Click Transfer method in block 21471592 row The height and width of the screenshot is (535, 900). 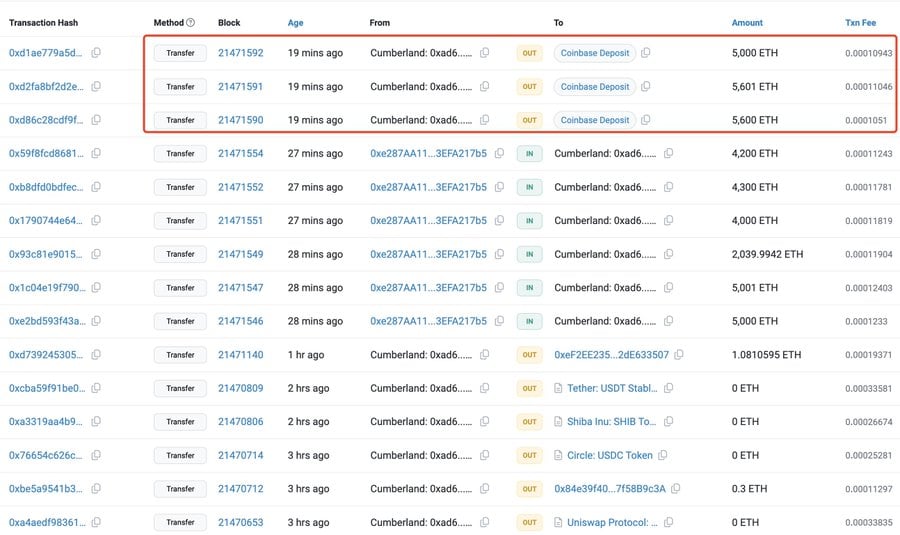tap(180, 53)
